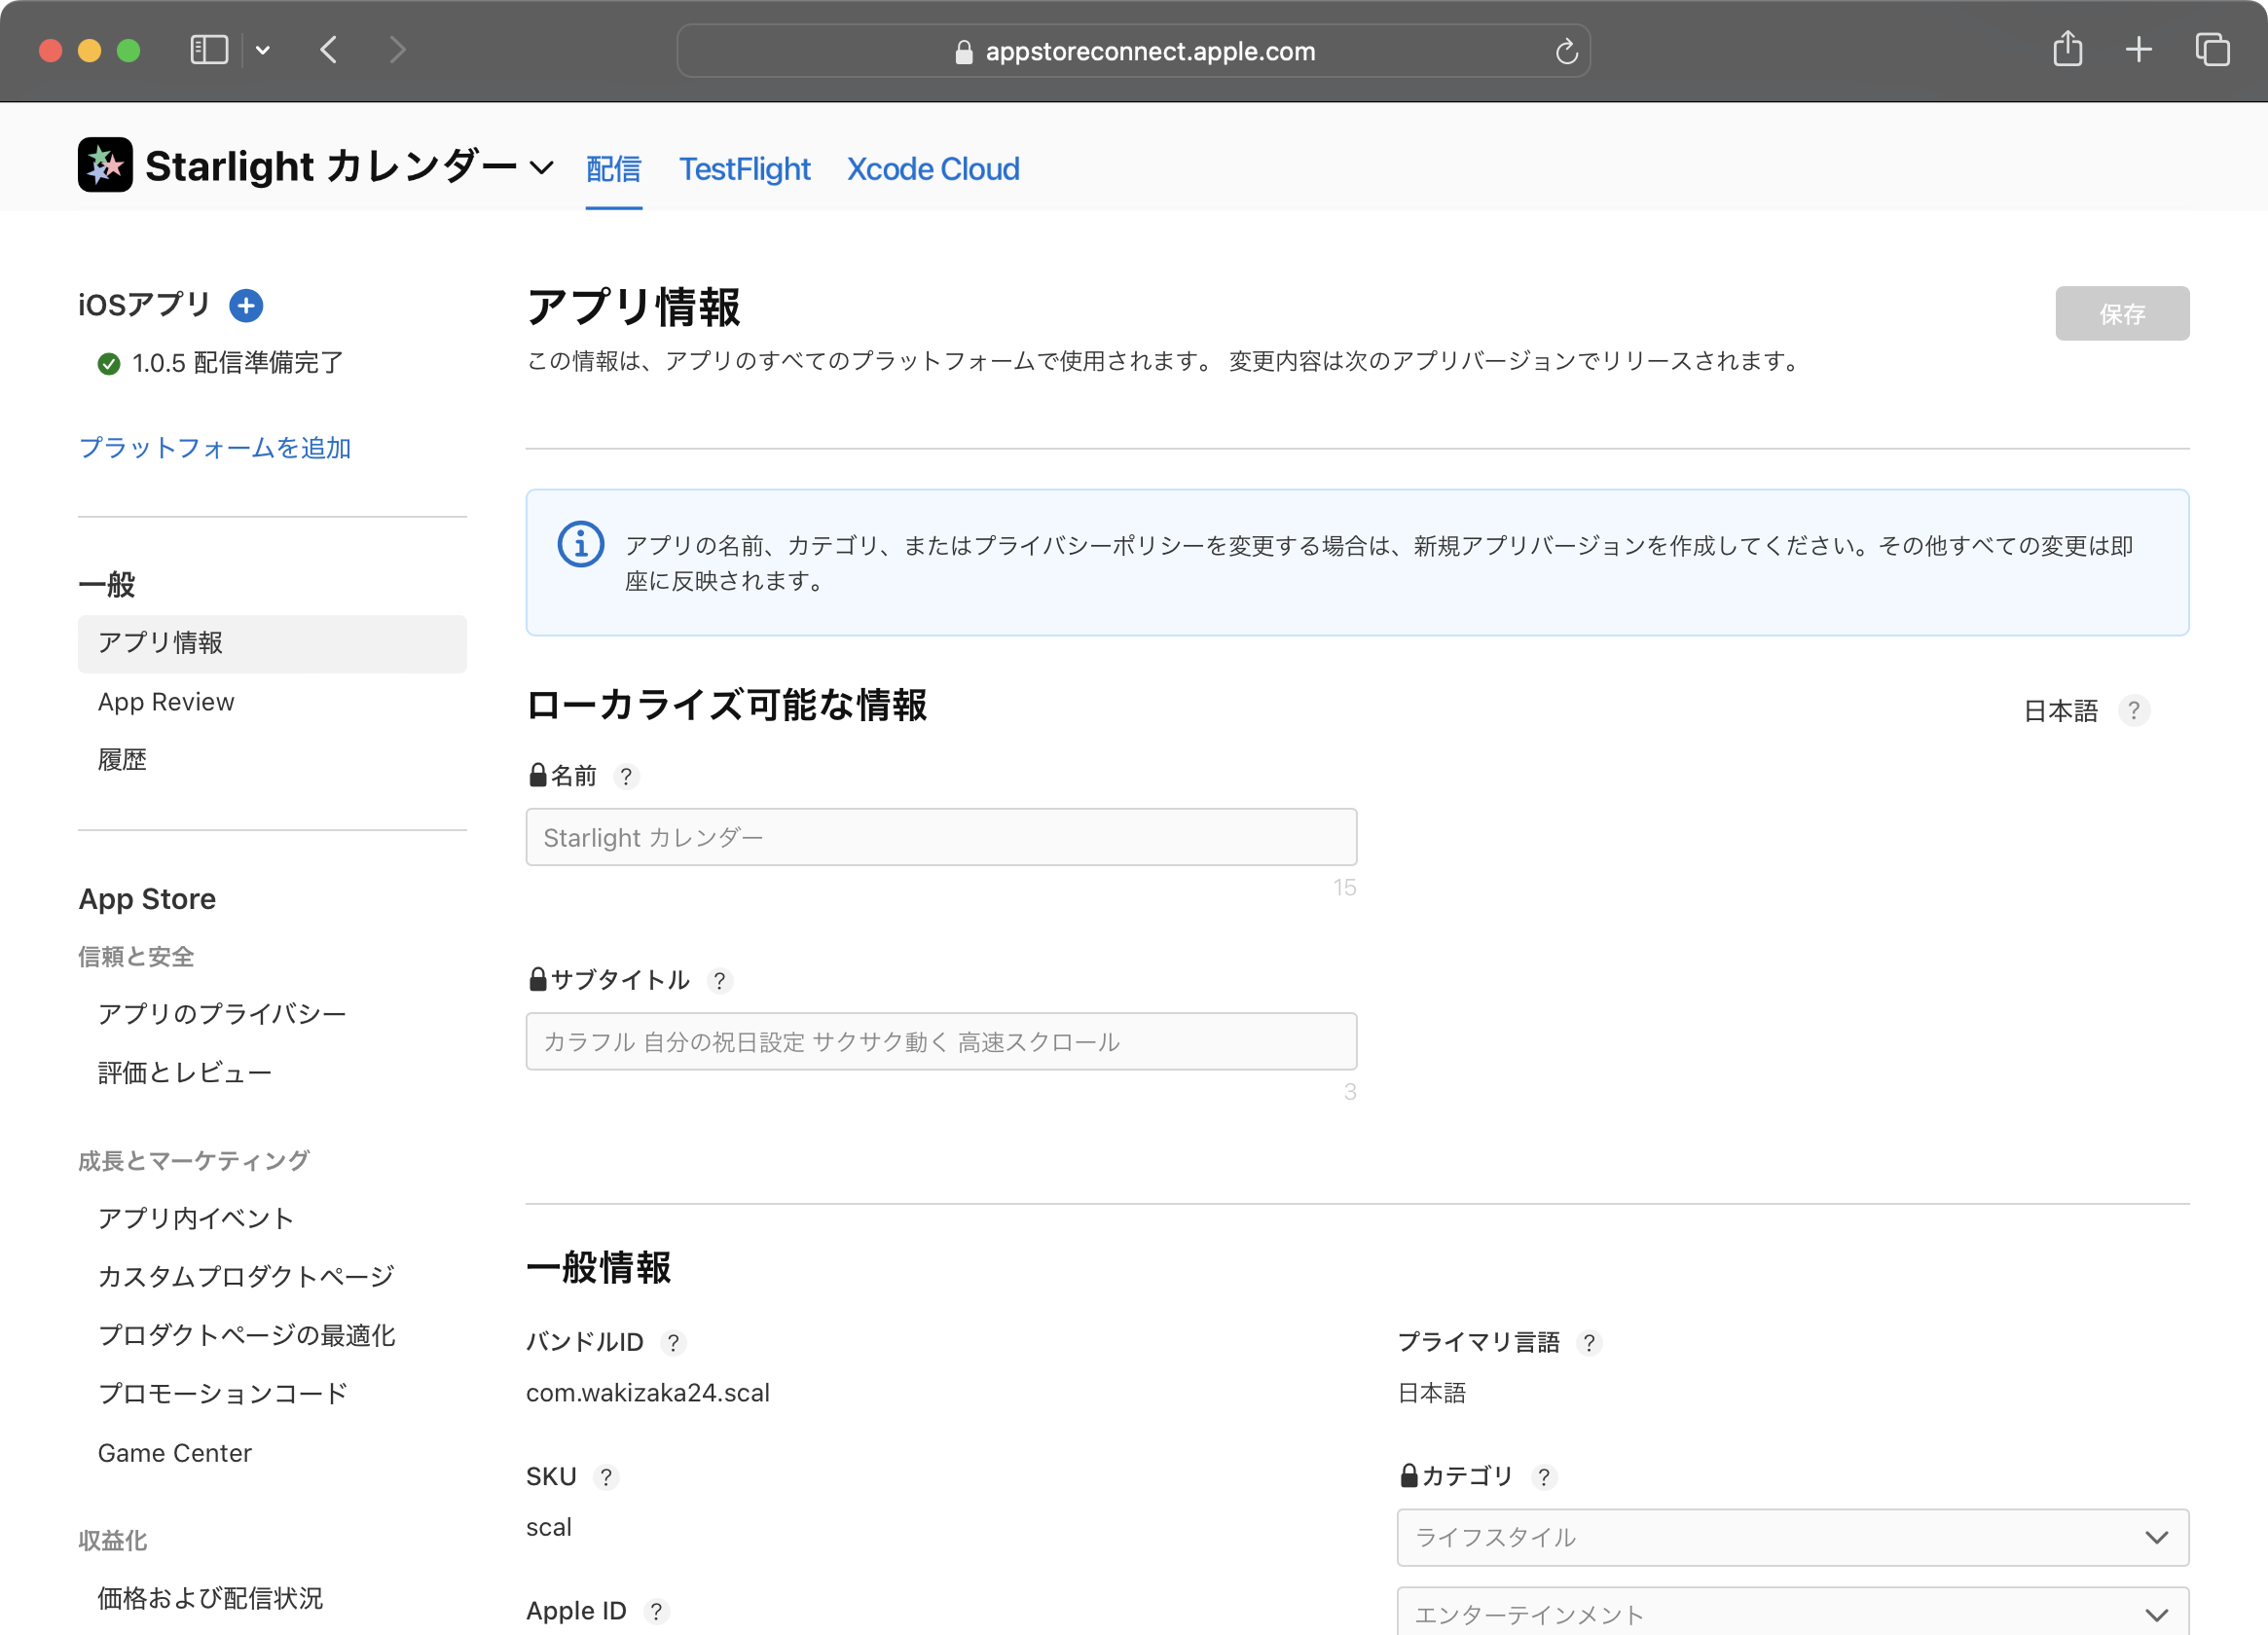This screenshot has height=1635, width=2268.
Task: Open App Review in the sidebar
Action: click(x=166, y=702)
